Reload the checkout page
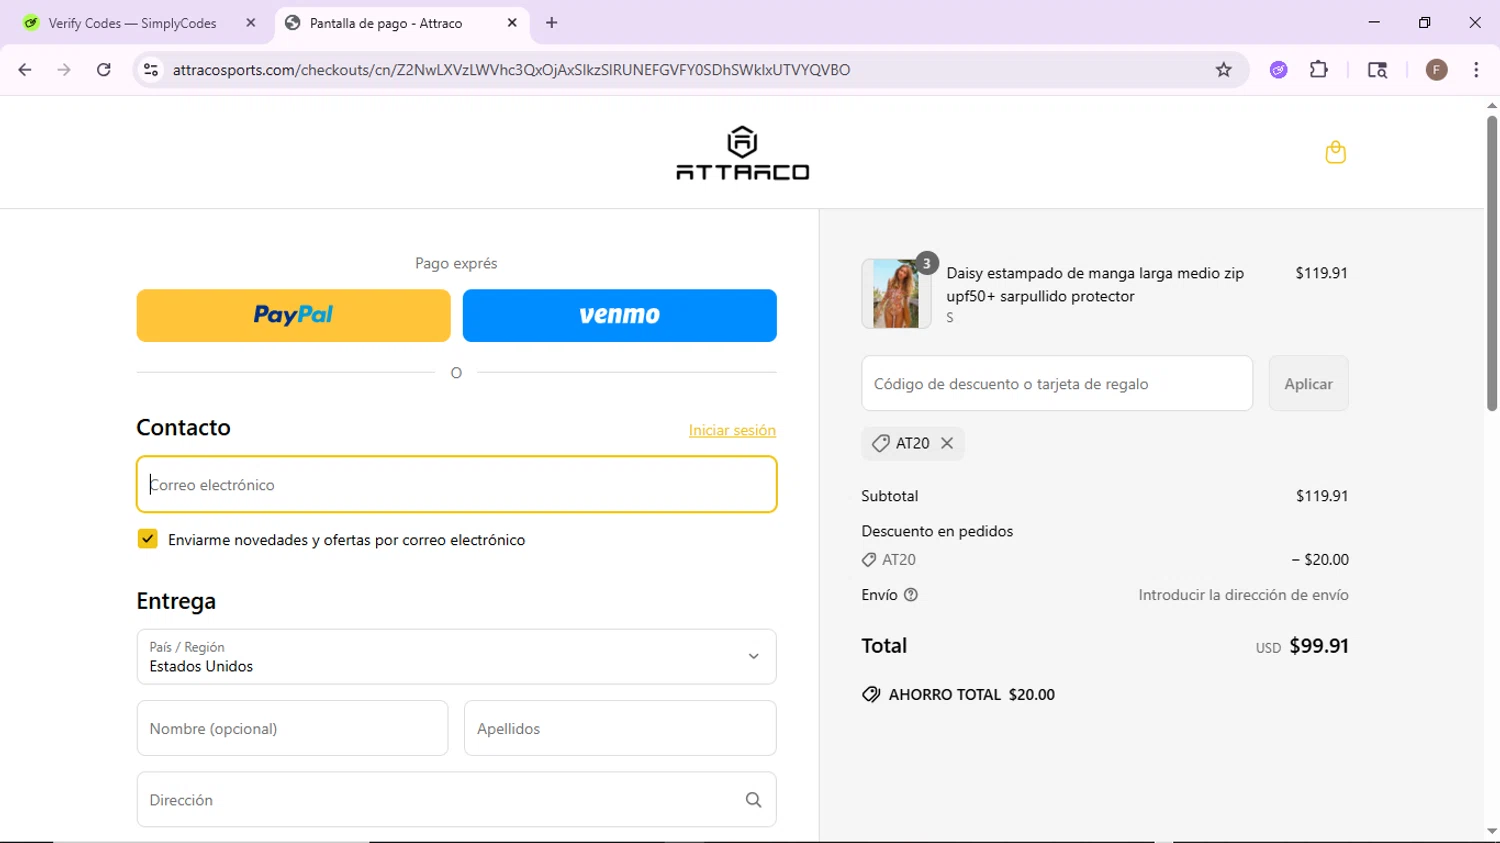1500x843 pixels. pyautogui.click(x=104, y=70)
